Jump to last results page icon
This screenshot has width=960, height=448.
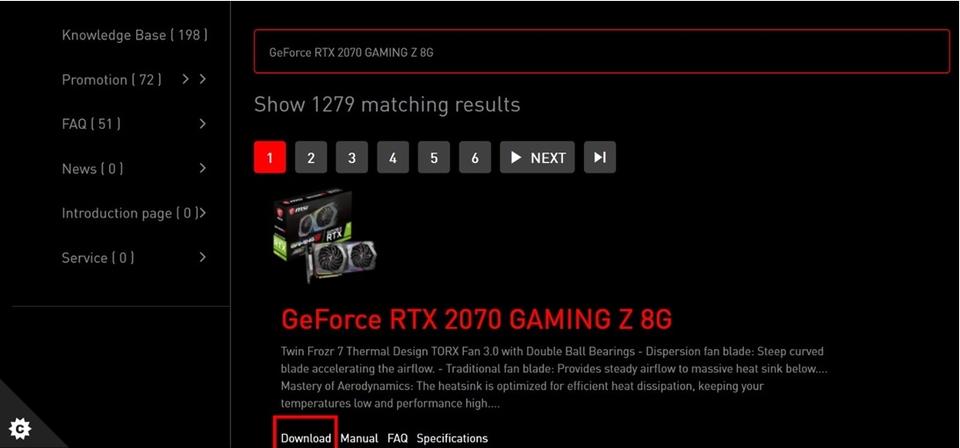point(600,157)
